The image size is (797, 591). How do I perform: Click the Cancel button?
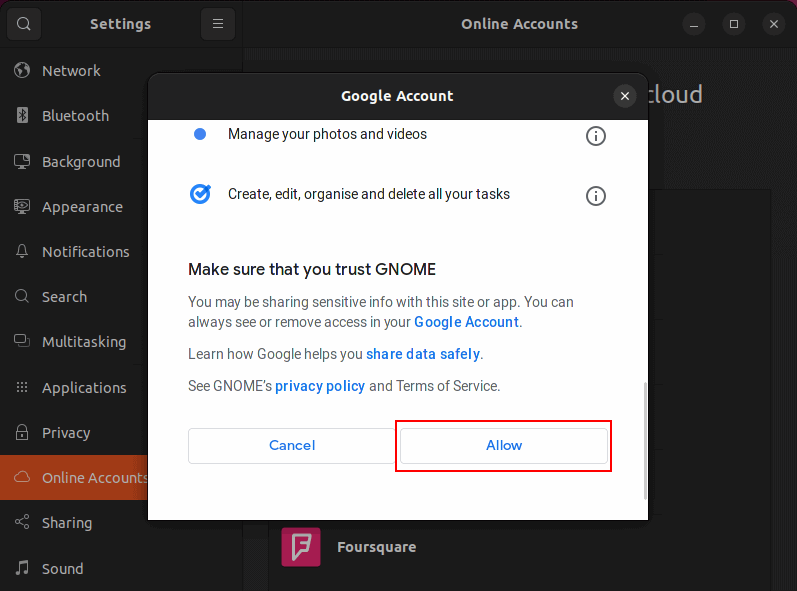tap(292, 446)
